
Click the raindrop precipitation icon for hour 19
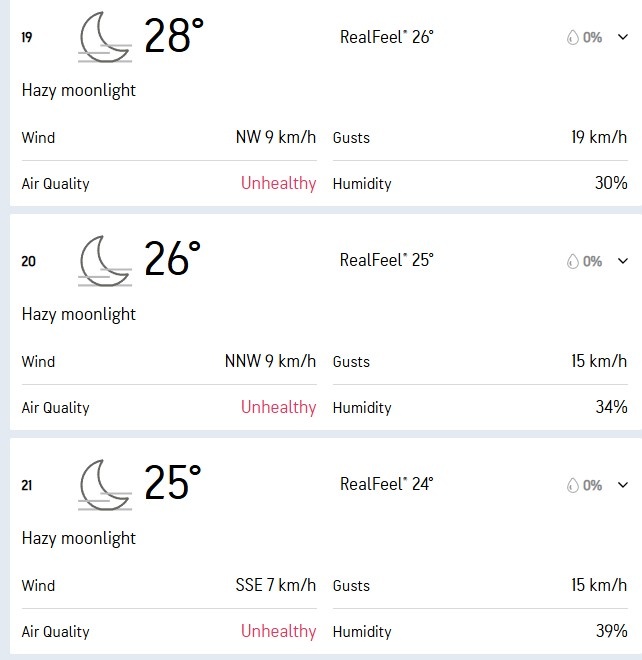click(572, 37)
